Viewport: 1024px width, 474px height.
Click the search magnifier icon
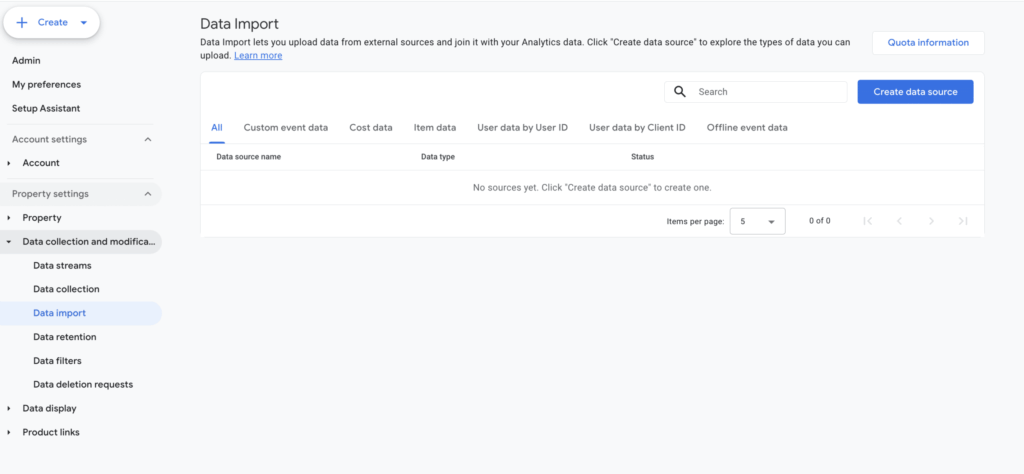680,92
